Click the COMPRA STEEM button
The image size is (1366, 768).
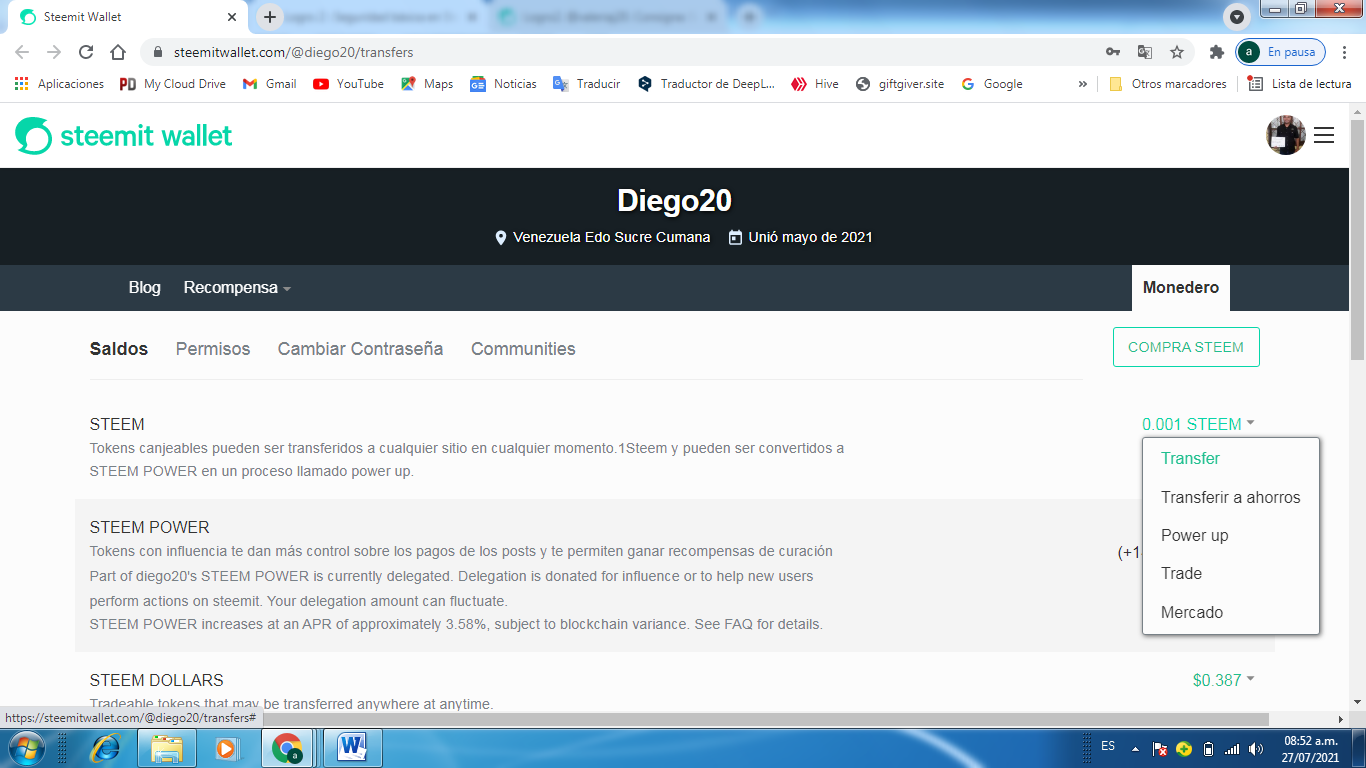(1186, 347)
